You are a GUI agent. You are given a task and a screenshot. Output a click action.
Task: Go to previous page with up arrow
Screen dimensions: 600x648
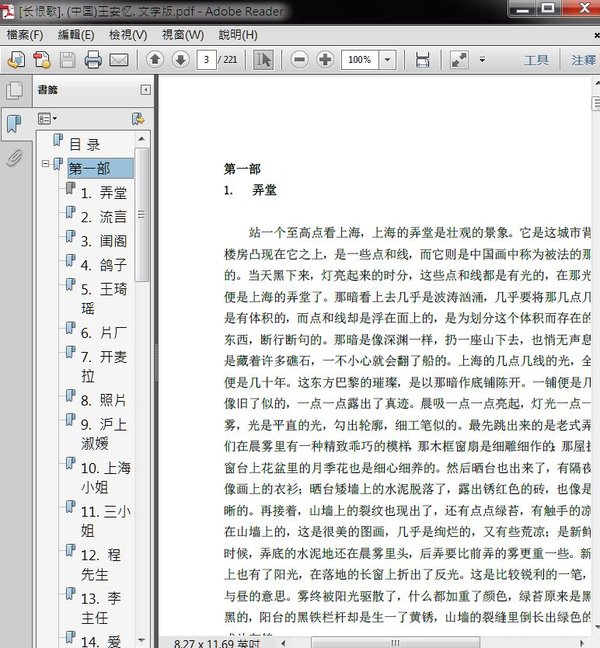click(x=155, y=60)
